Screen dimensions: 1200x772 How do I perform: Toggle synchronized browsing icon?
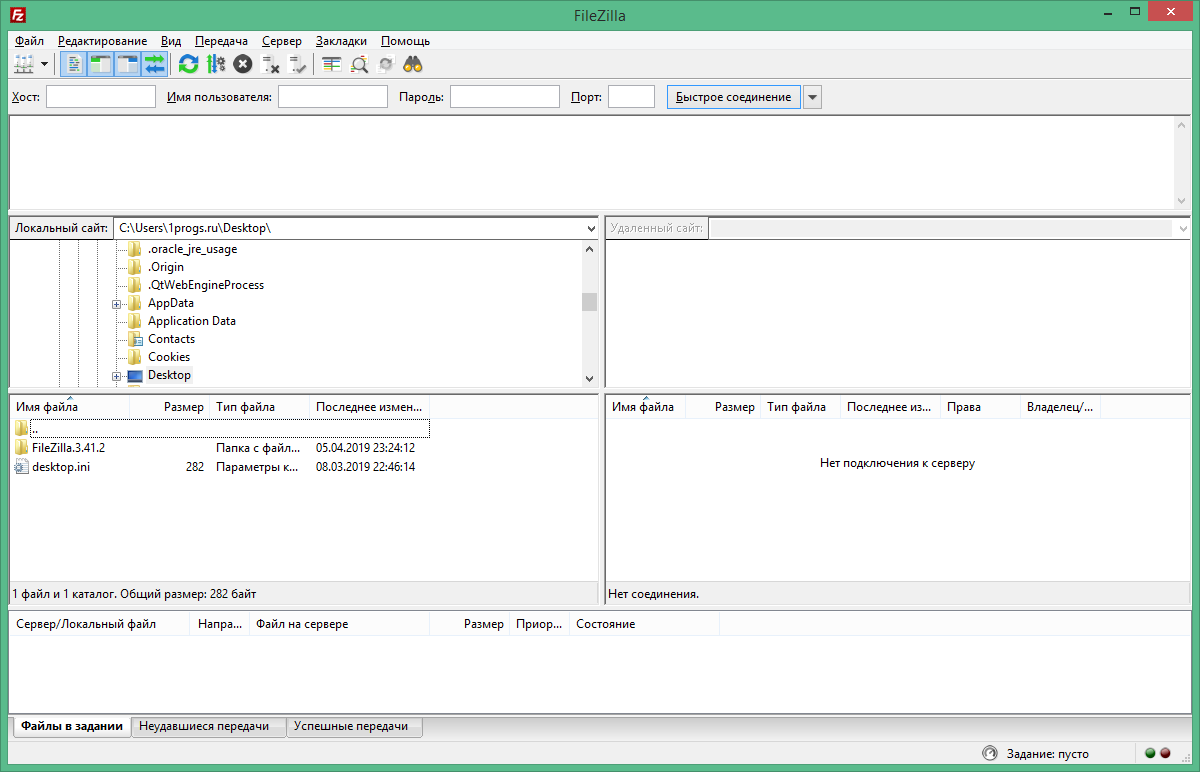tap(385, 65)
